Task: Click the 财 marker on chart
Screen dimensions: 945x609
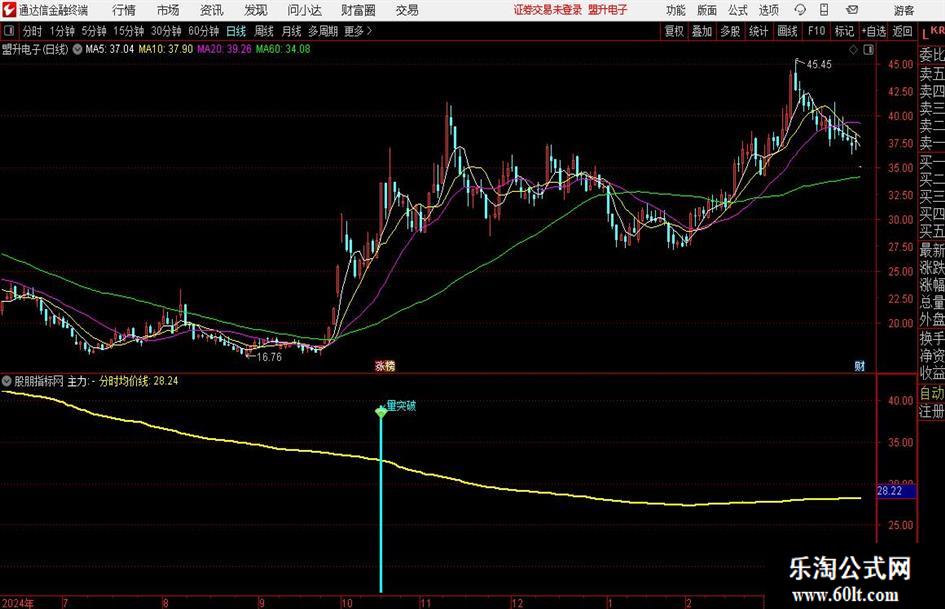Action: tap(860, 365)
